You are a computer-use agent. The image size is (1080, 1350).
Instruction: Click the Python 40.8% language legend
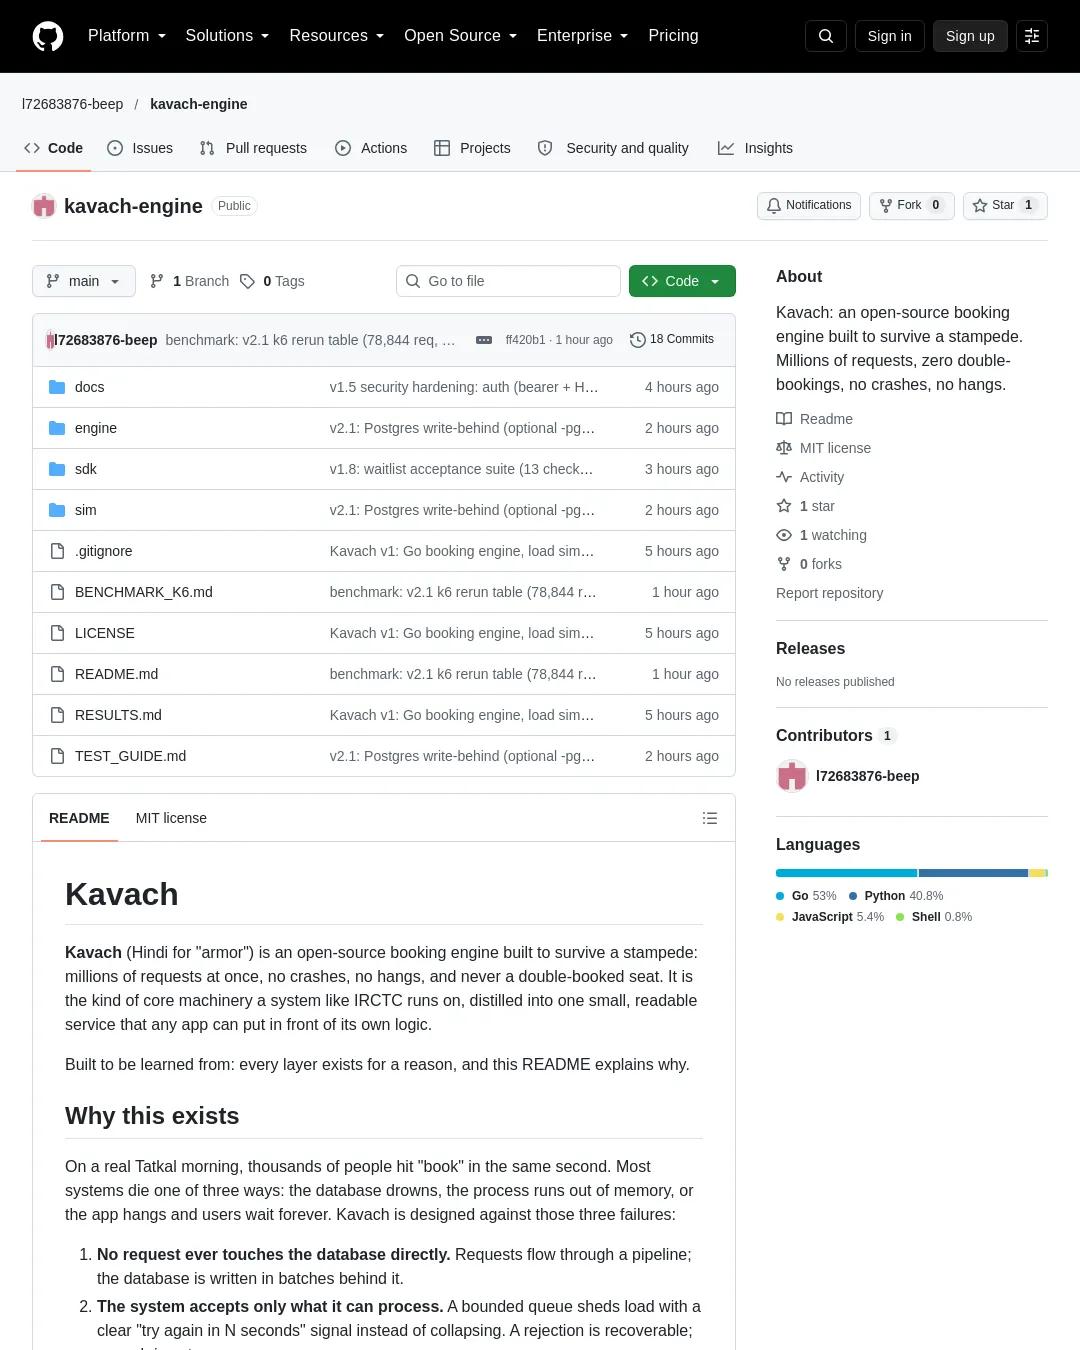point(895,896)
